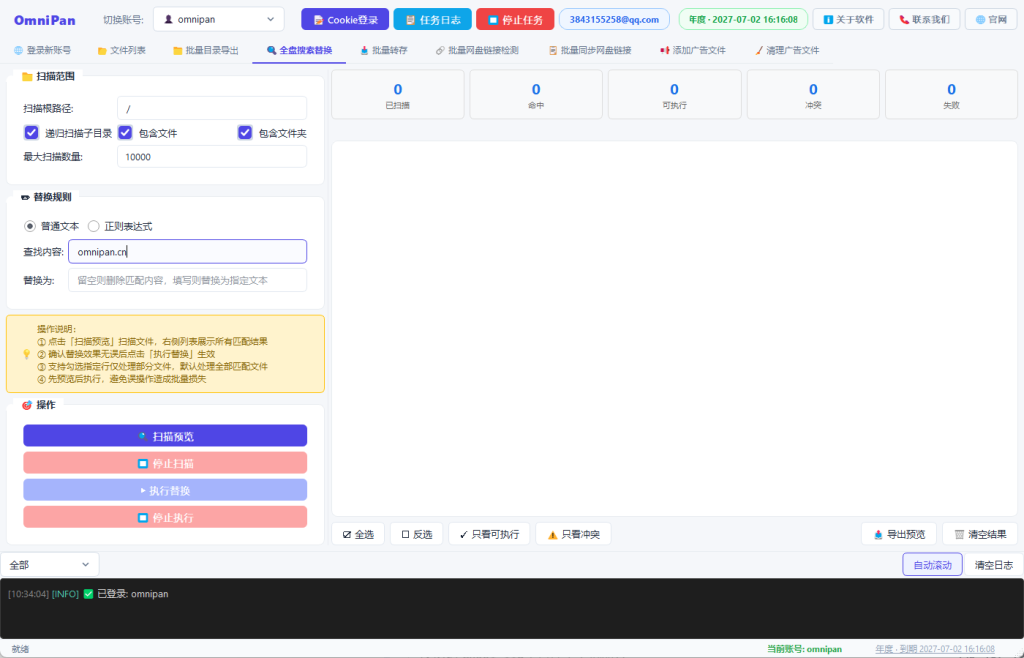Click the Cookie登录 button
The height and width of the screenshot is (658, 1024).
(345, 20)
